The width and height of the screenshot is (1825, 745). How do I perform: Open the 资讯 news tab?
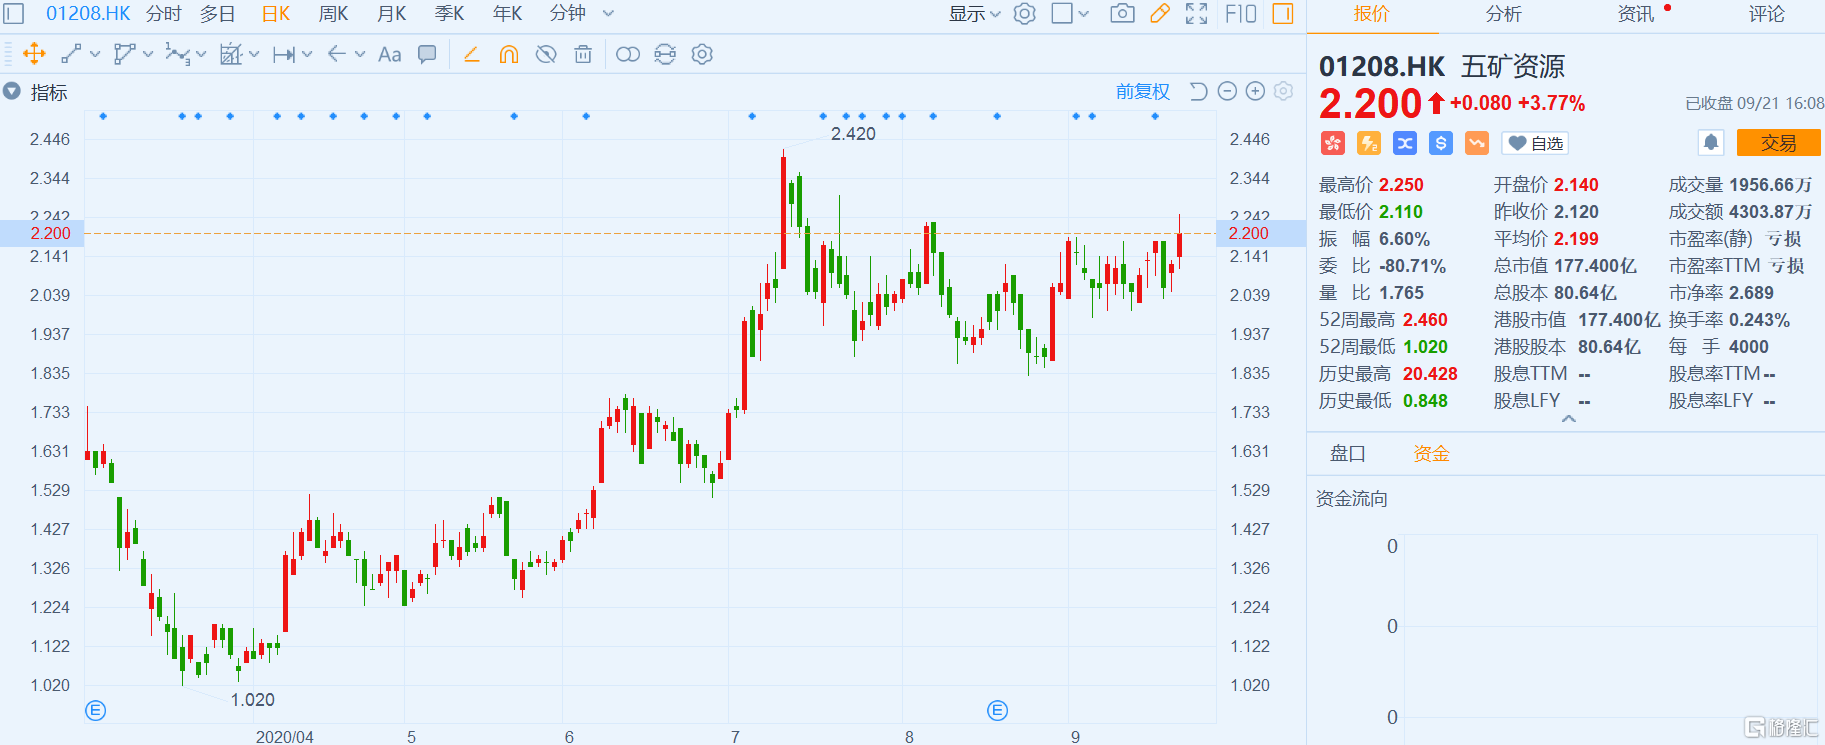coord(1636,14)
